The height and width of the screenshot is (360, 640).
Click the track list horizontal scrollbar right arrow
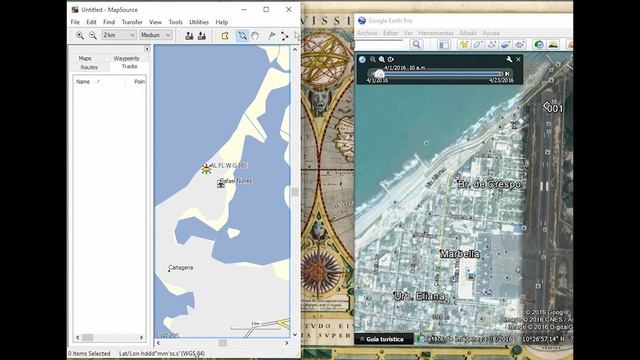141,338
